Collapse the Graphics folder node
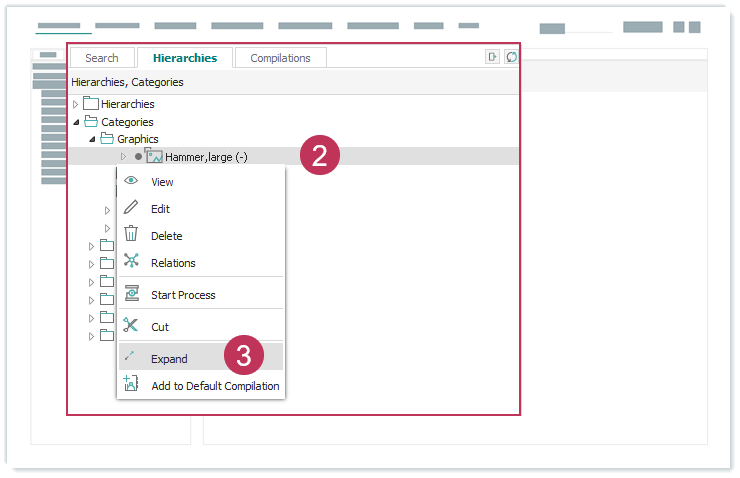Viewport: 740px width, 478px height. [x=91, y=139]
